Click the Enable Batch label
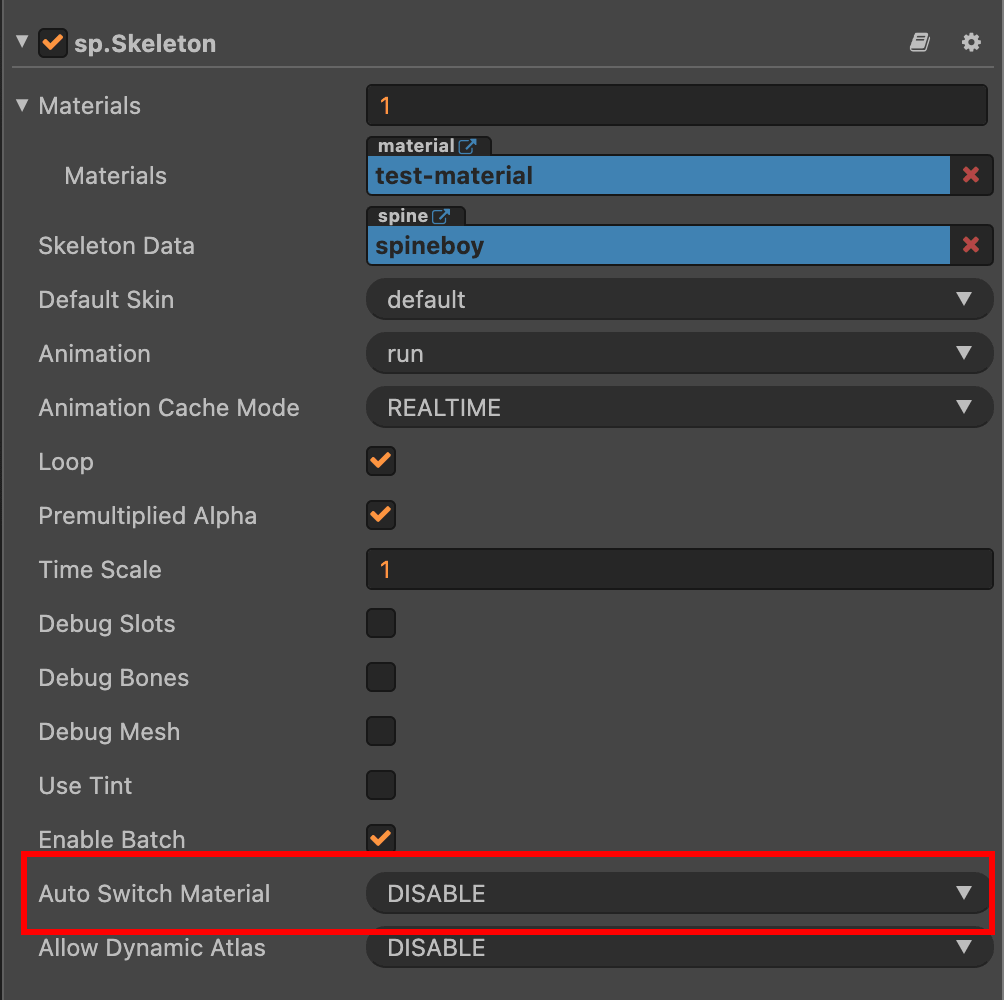The image size is (1004, 1000). [x=112, y=839]
